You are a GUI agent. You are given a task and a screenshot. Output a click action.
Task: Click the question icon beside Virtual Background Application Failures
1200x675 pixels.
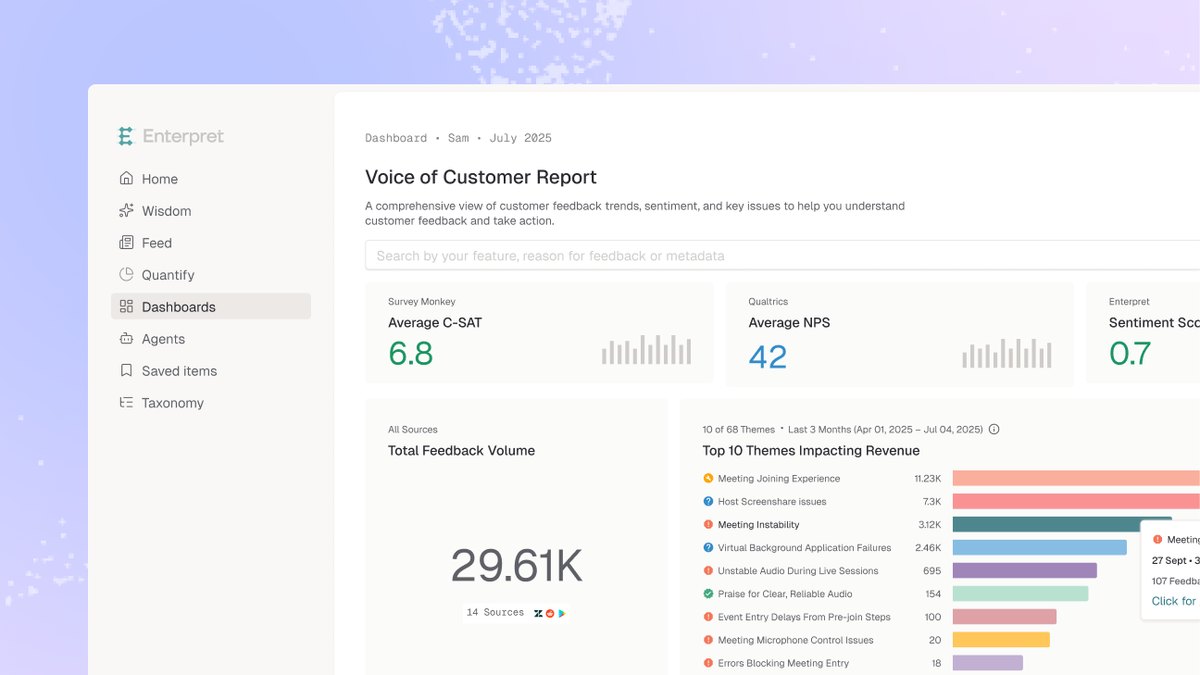click(708, 547)
